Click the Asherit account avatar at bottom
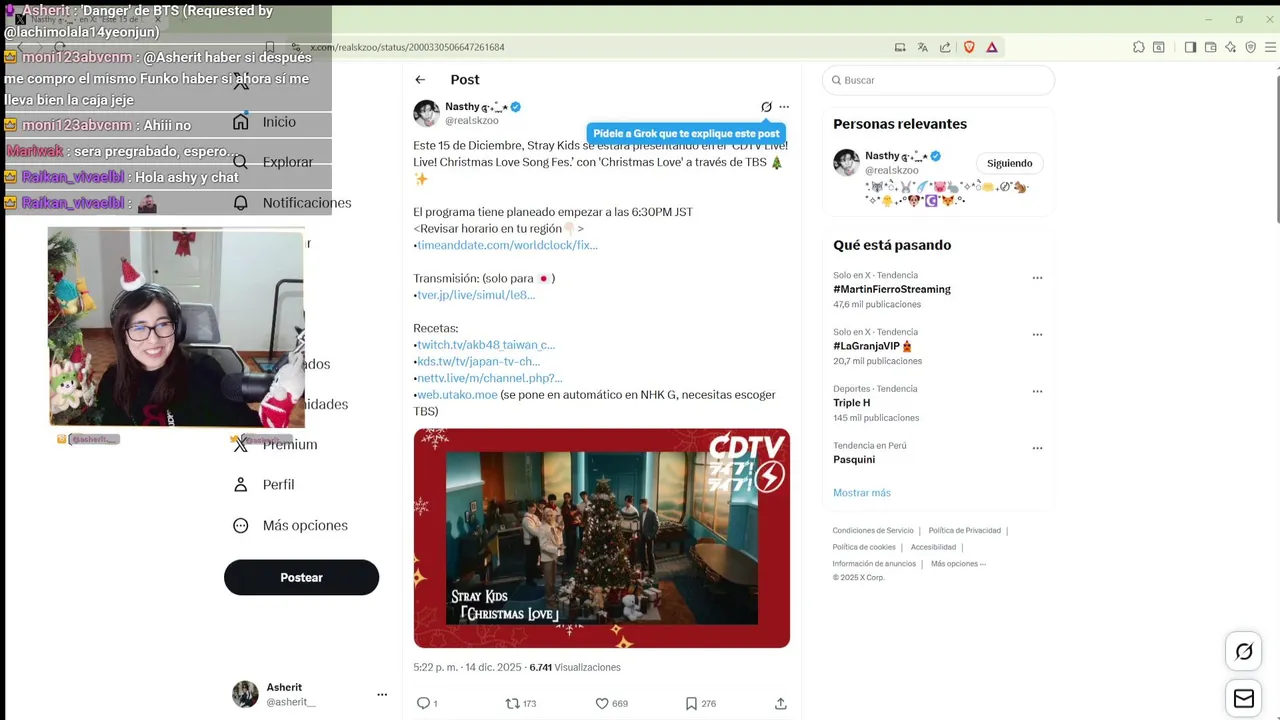1280x720 pixels. pyautogui.click(x=245, y=694)
